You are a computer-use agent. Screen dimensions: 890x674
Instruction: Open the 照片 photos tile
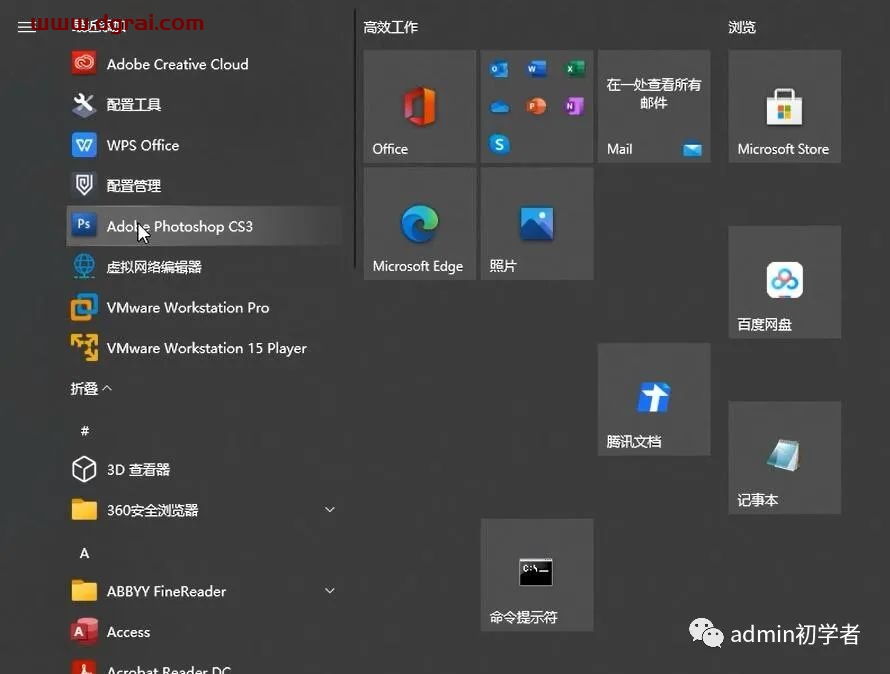coord(537,223)
